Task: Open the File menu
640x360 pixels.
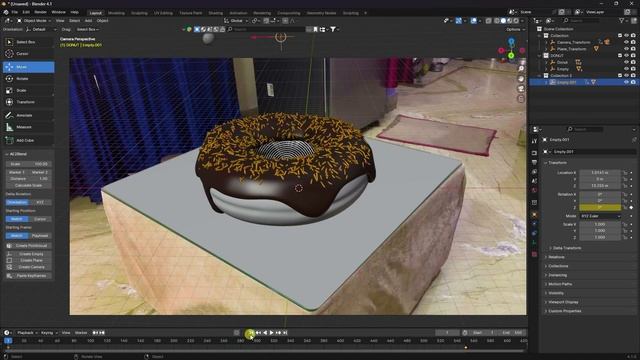Action: tap(14, 12)
